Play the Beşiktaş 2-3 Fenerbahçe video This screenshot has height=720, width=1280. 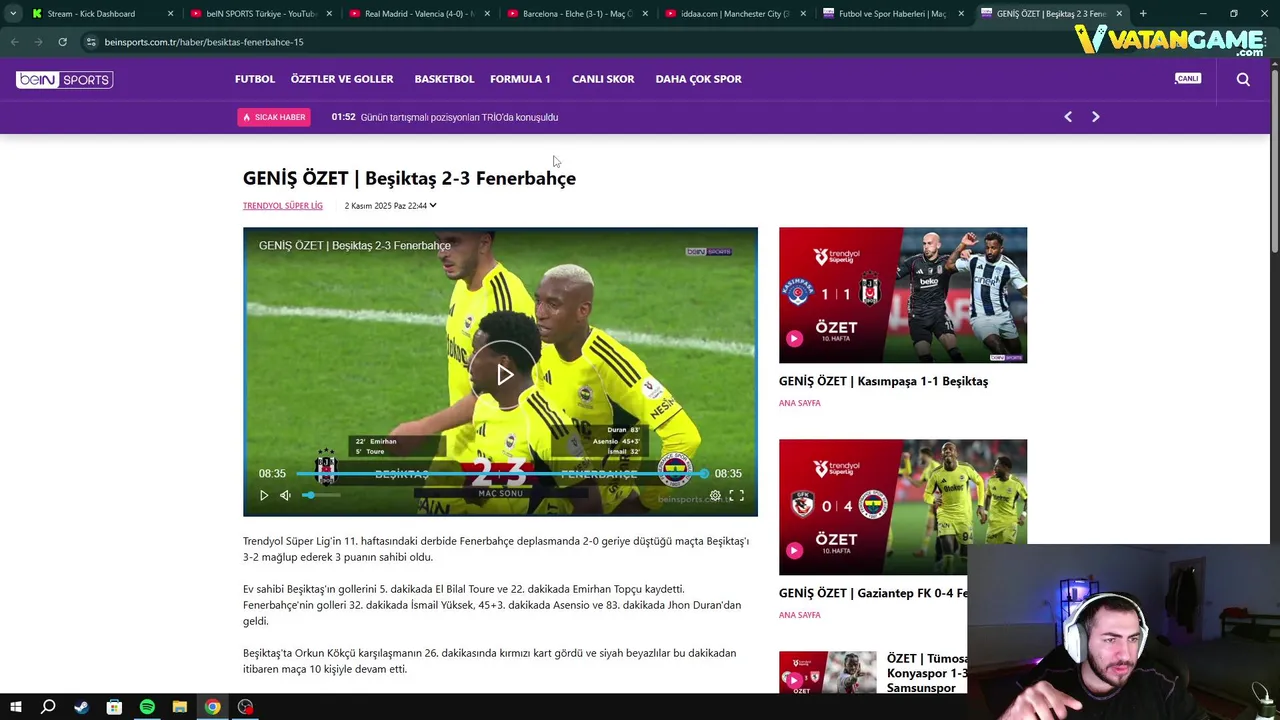pyautogui.click(x=505, y=374)
